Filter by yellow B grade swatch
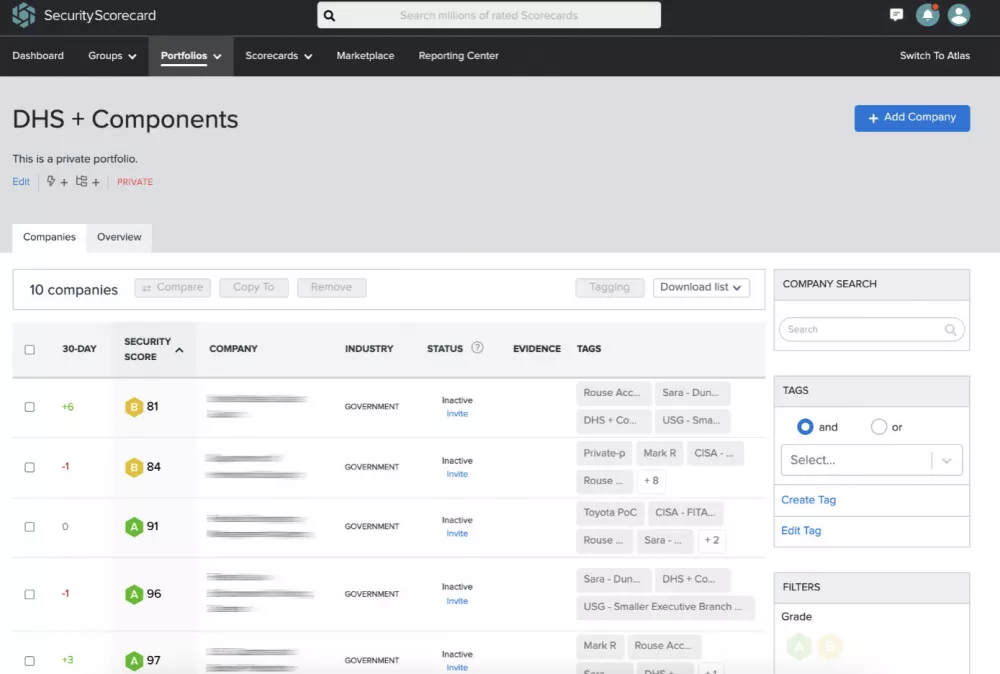The height and width of the screenshot is (674, 1000). [830, 647]
